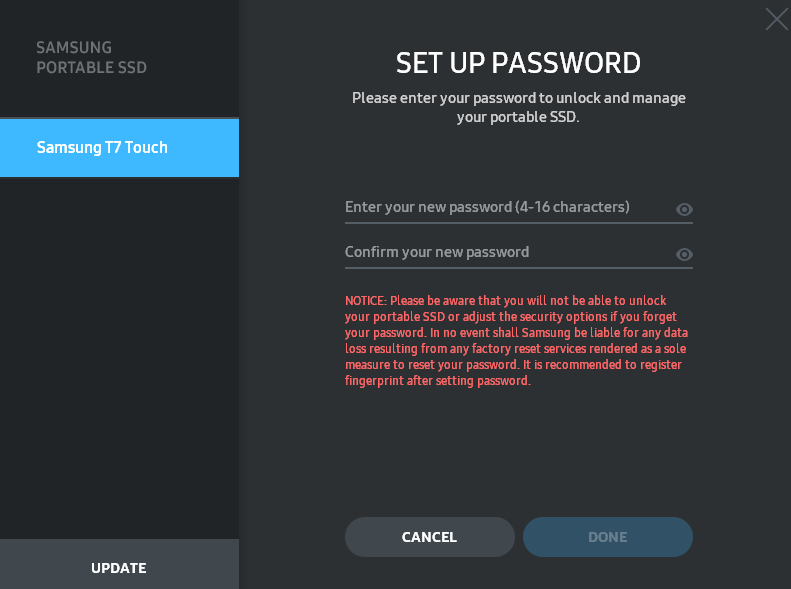
Task: Click "your portable SSD." in the subtitle
Action: 518,117
